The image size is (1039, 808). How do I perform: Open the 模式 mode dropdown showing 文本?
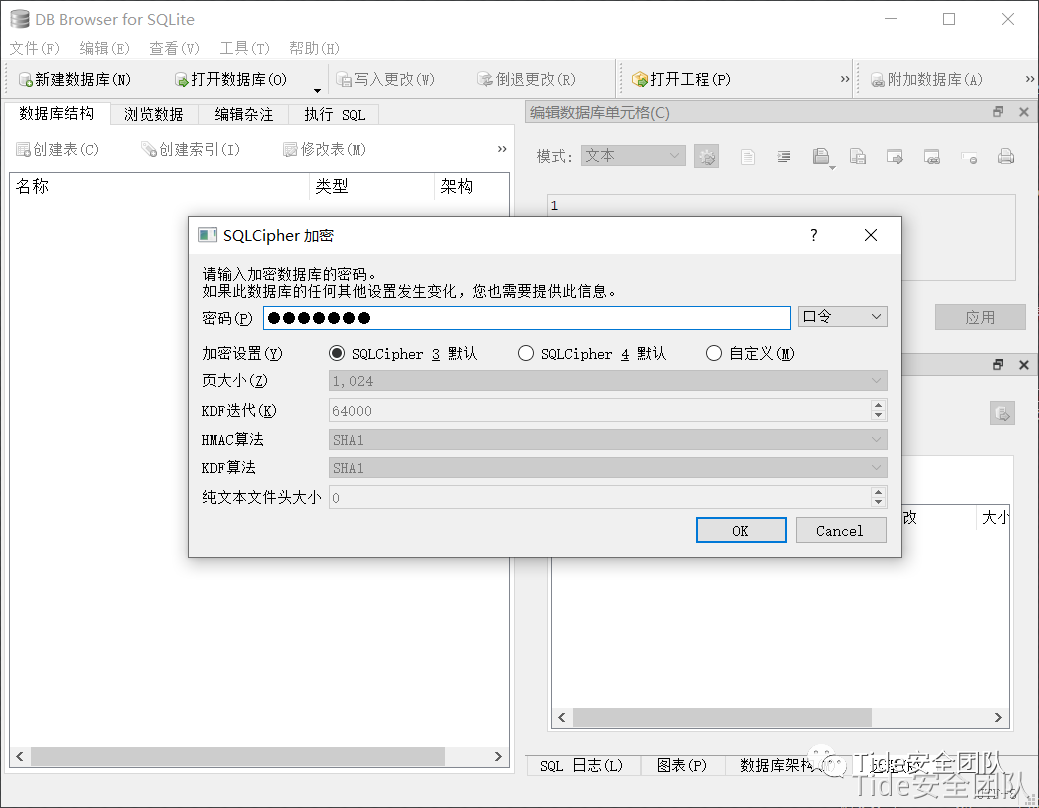(633, 156)
